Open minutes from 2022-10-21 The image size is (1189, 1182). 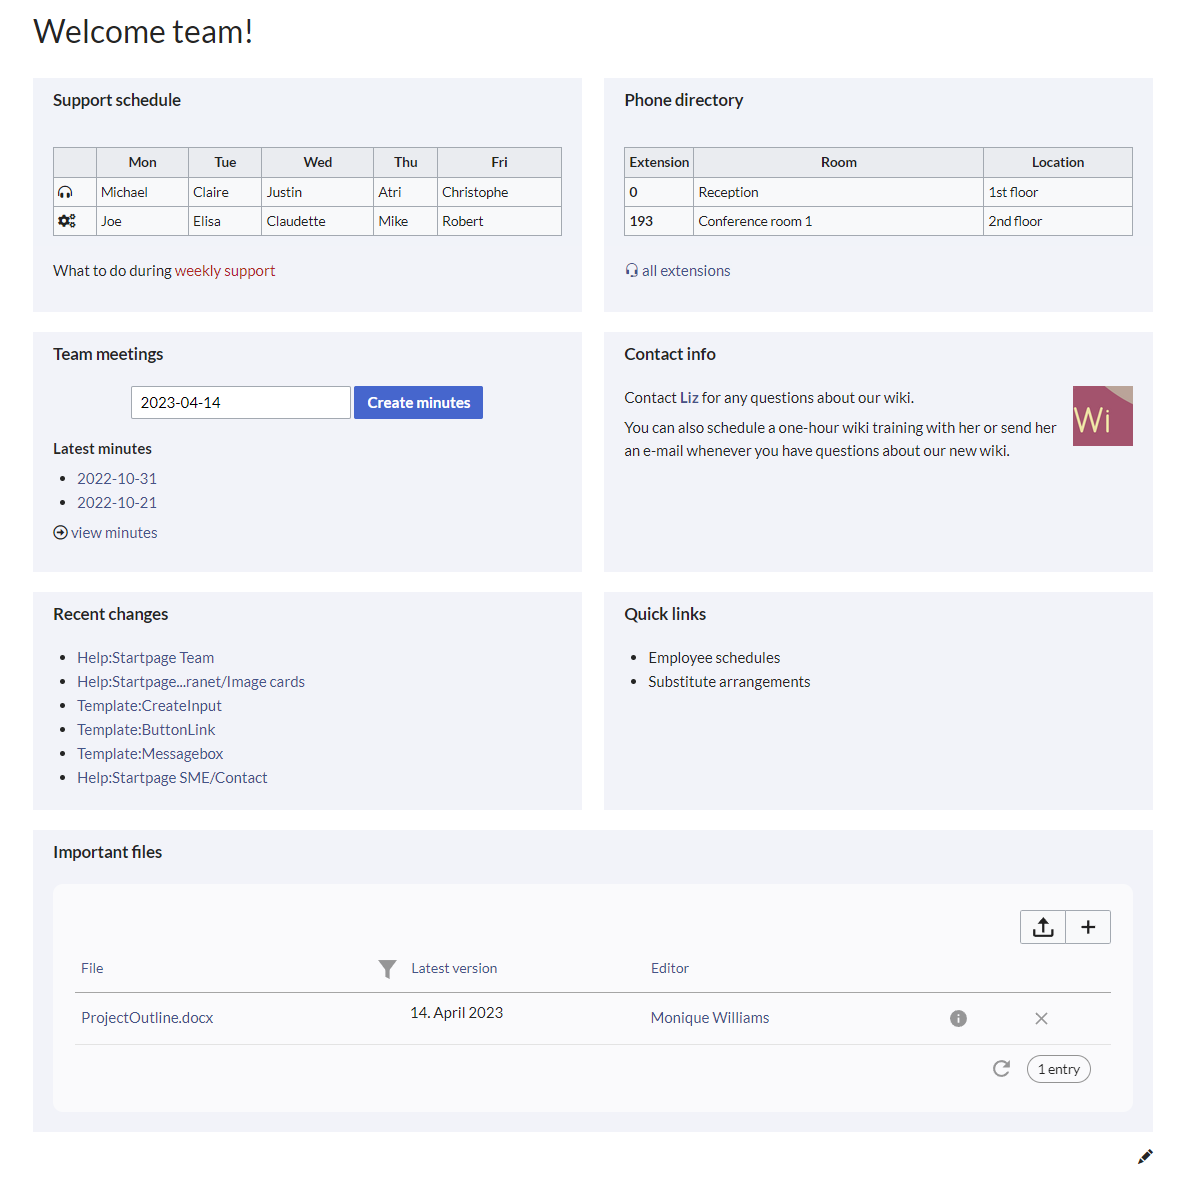[x=117, y=503]
